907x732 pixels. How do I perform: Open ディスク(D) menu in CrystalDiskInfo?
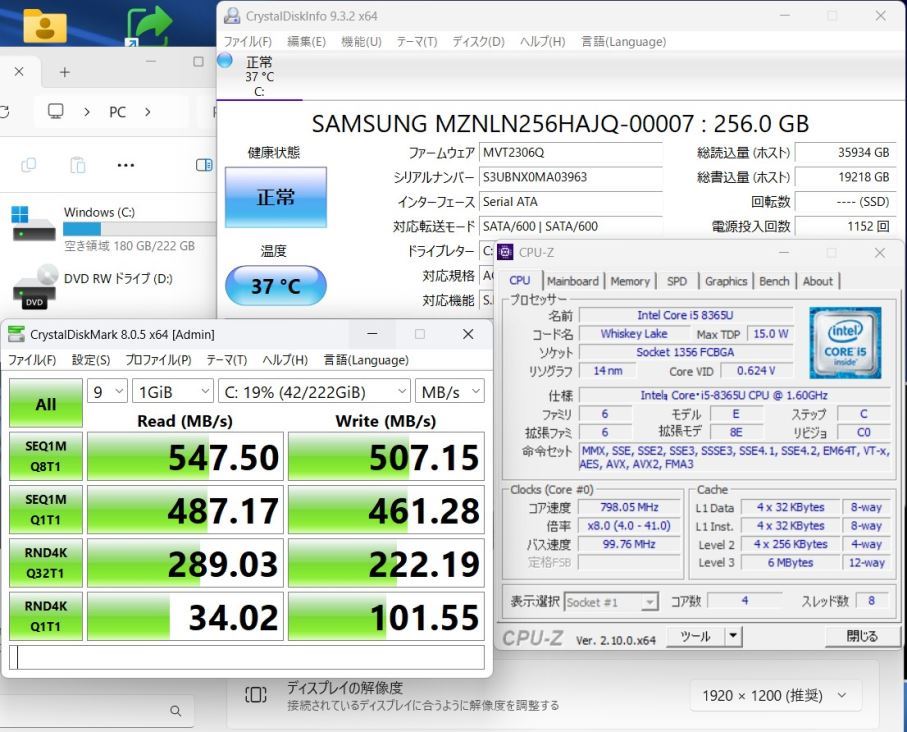coord(478,42)
